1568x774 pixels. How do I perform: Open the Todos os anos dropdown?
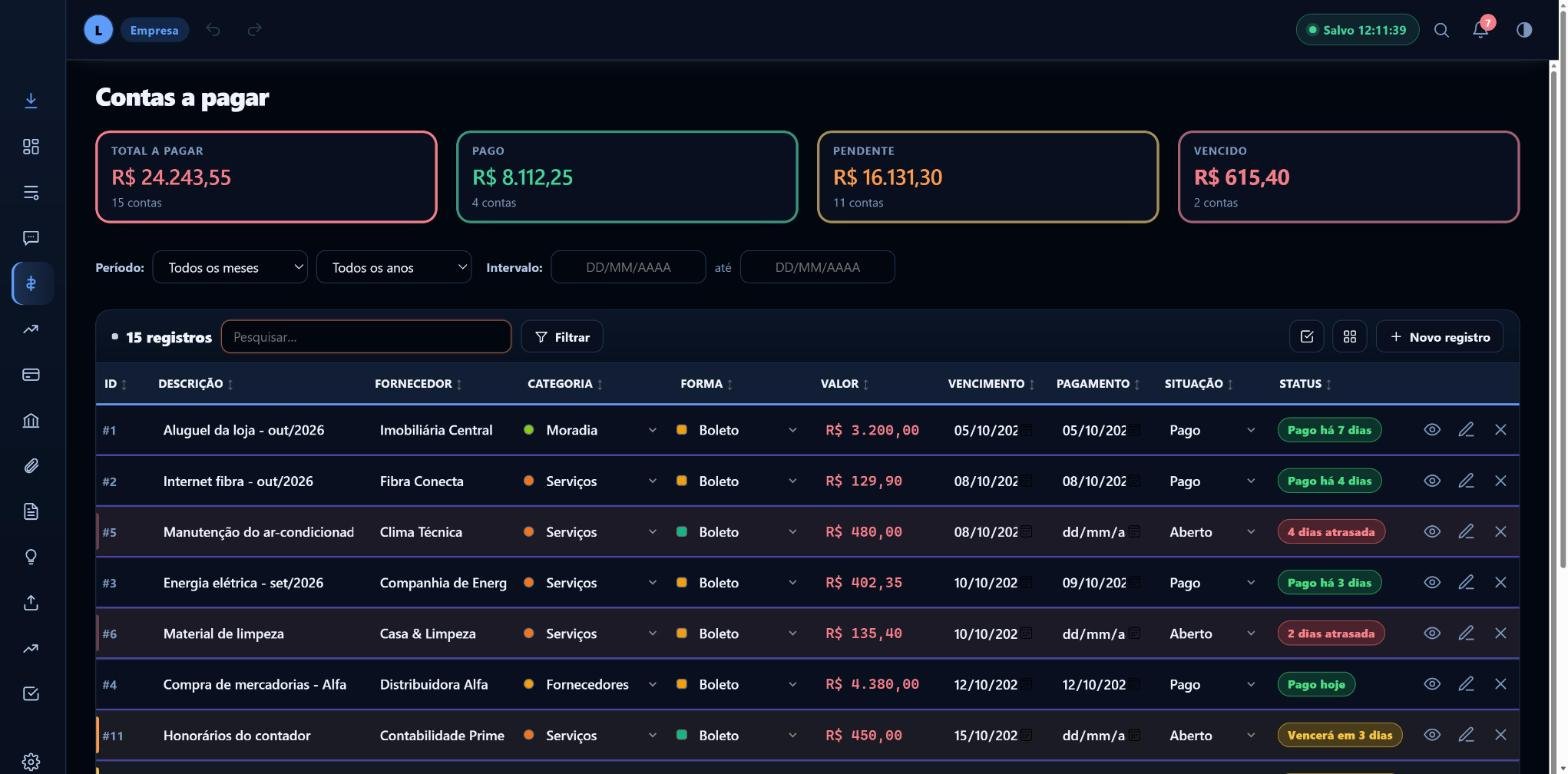(394, 267)
